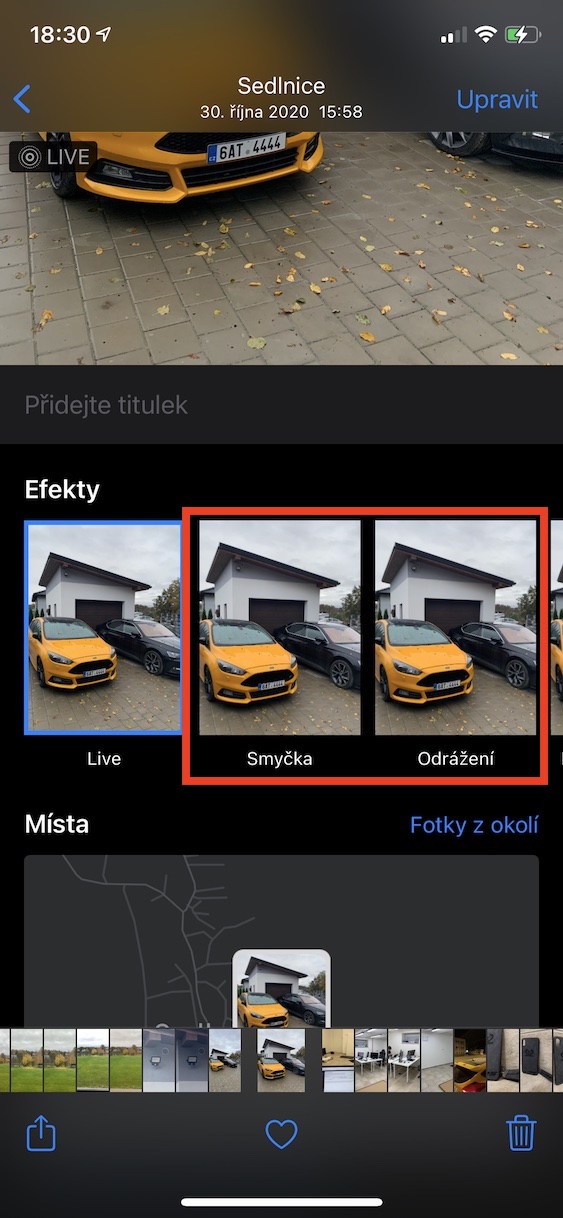Tap the LIVE badge on the photo
Screen dimensions: 563x1218
click(x=53, y=157)
